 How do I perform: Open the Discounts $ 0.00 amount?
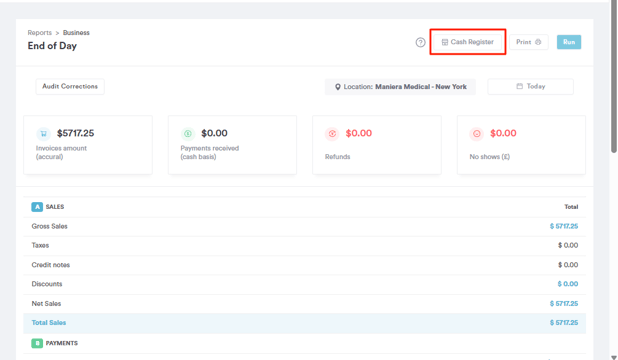568,284
